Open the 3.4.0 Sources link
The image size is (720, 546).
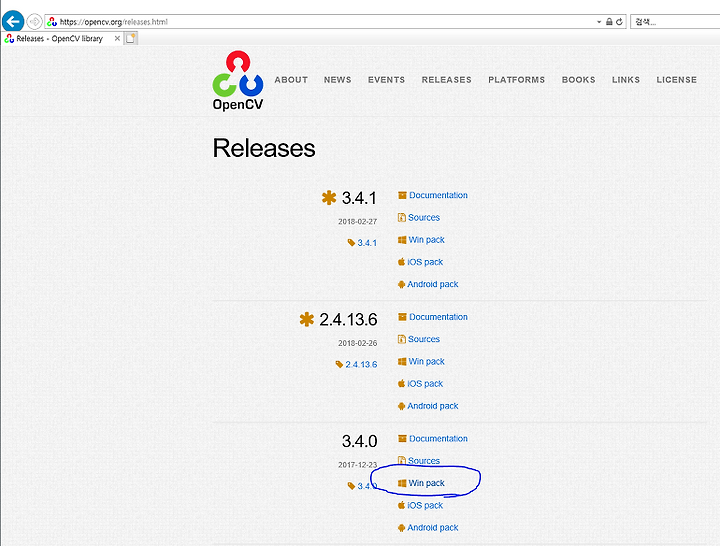coord(424,461)
